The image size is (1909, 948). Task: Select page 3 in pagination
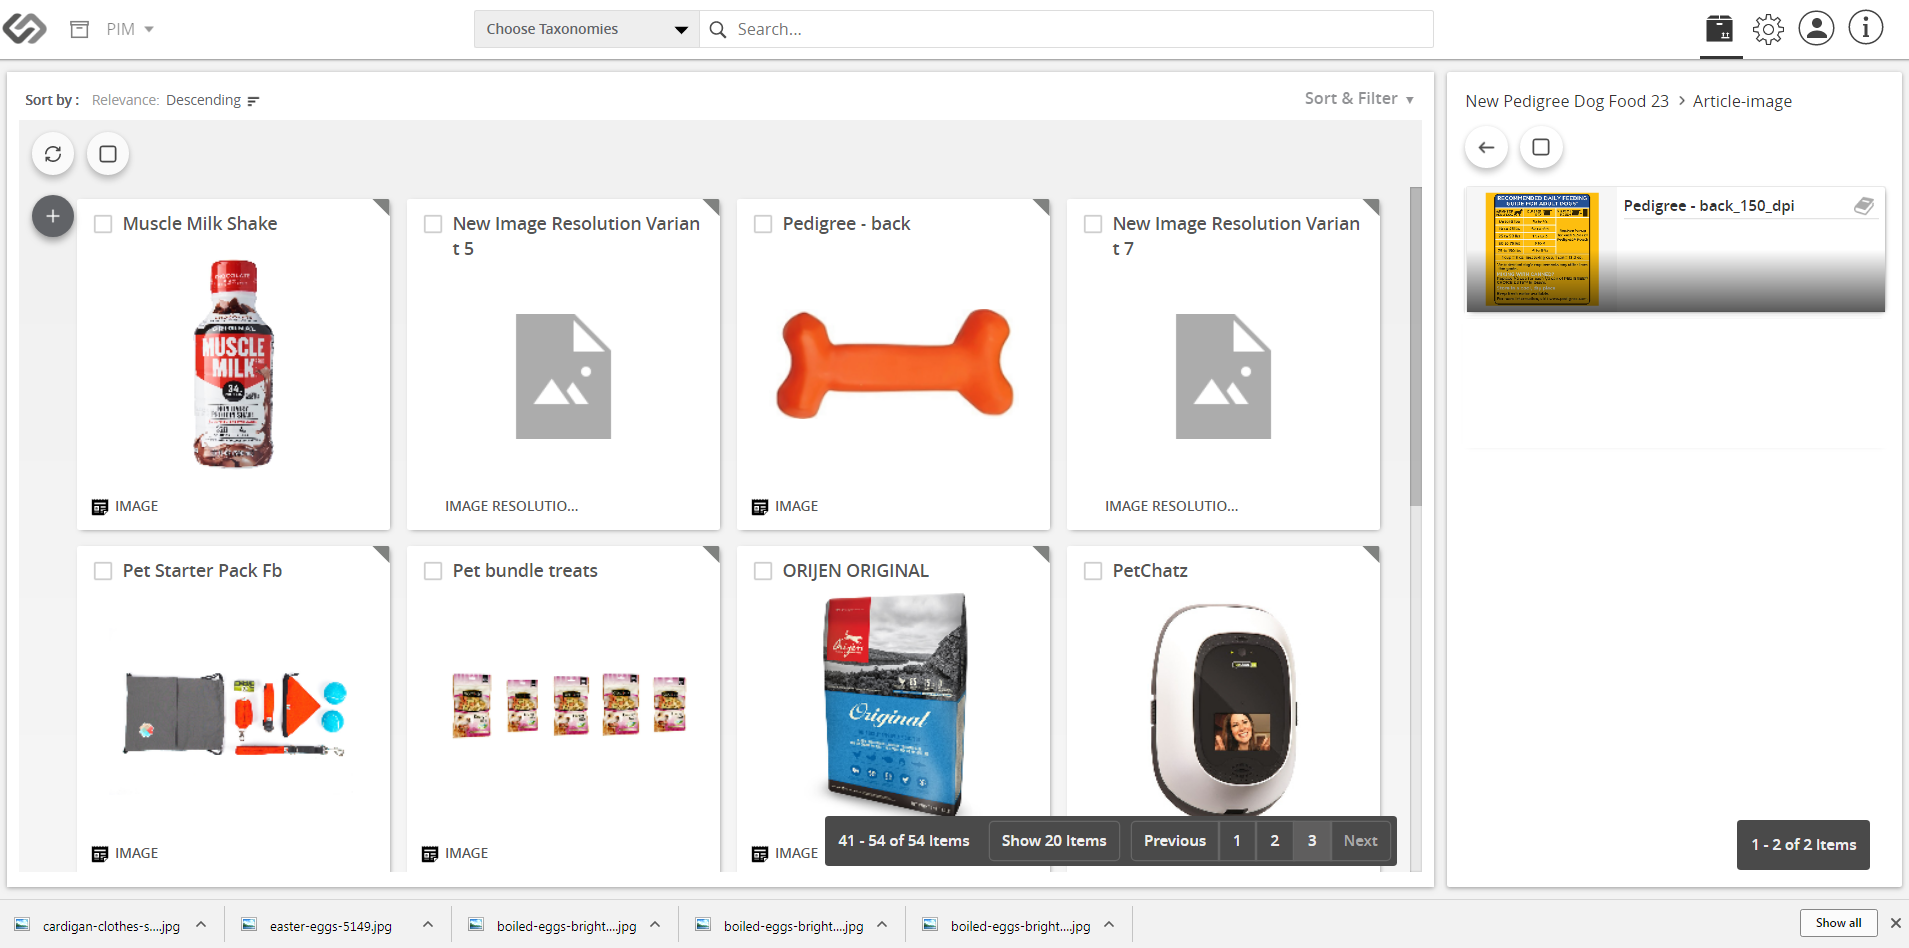coord(1312,841)
